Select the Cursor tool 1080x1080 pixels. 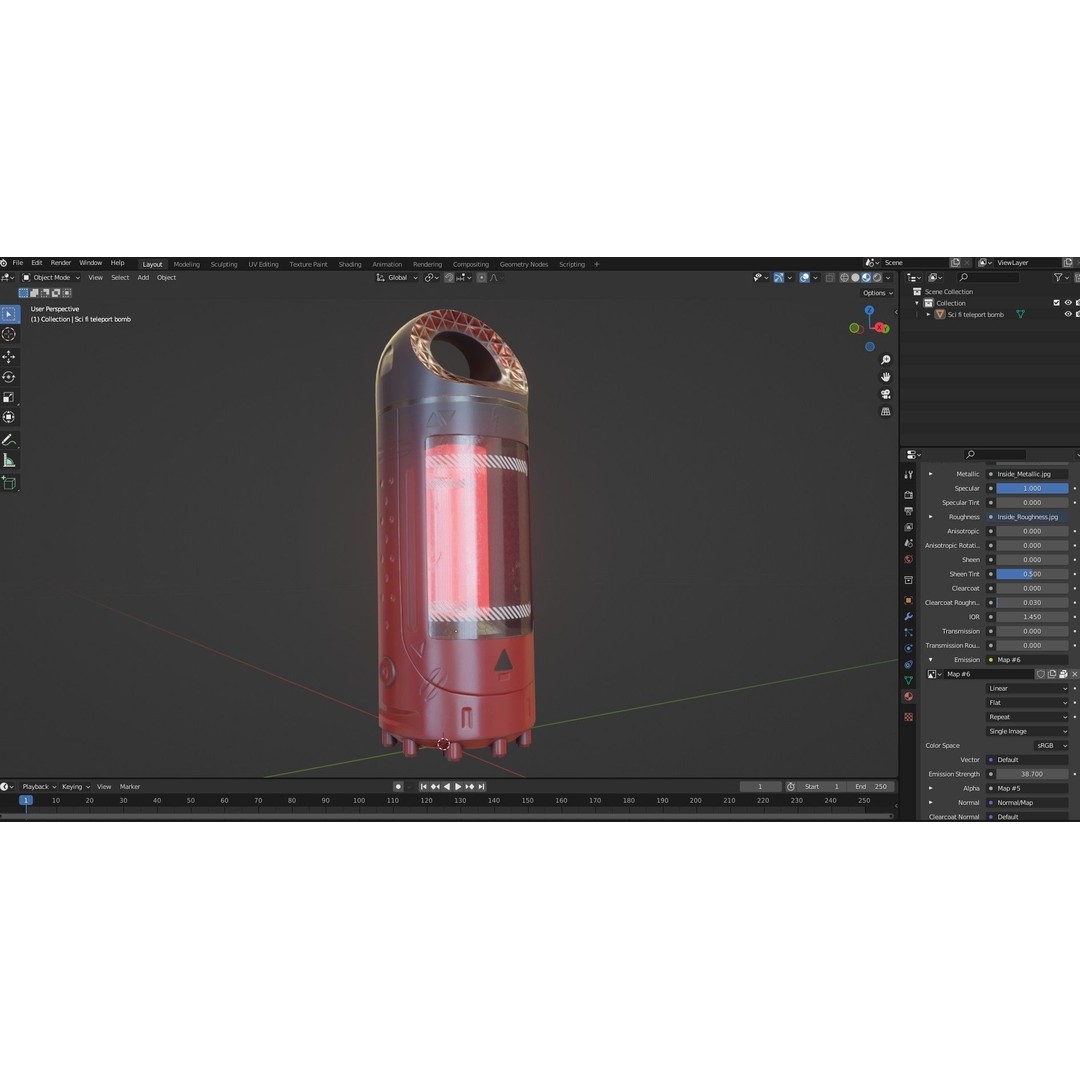(x=8, y=334)
